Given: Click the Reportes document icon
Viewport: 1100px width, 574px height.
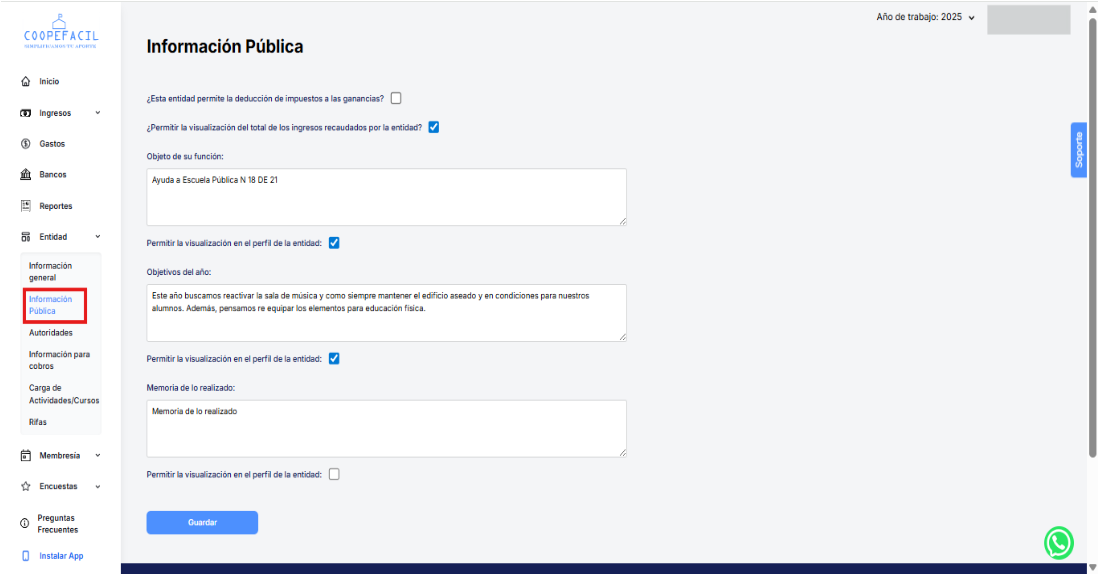Looking at the screenshot, I should point(25,206).
